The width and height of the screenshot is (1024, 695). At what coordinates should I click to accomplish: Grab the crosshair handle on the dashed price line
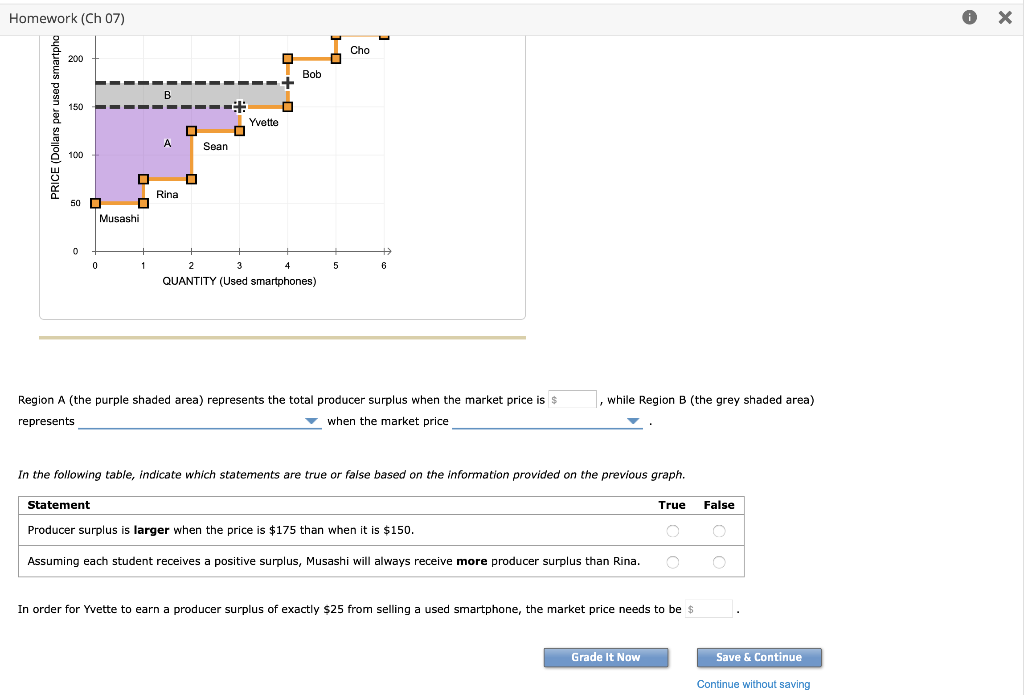(x=239, y=106)
